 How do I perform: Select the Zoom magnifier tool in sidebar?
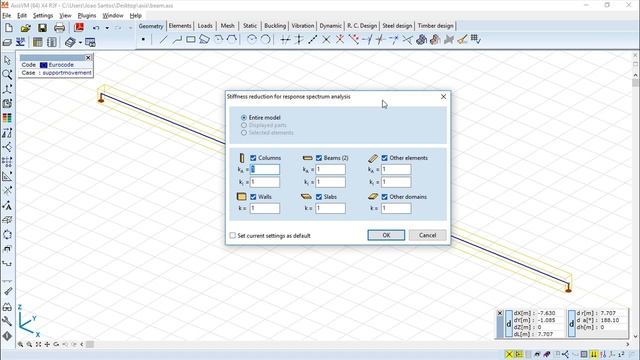(7, 75)
